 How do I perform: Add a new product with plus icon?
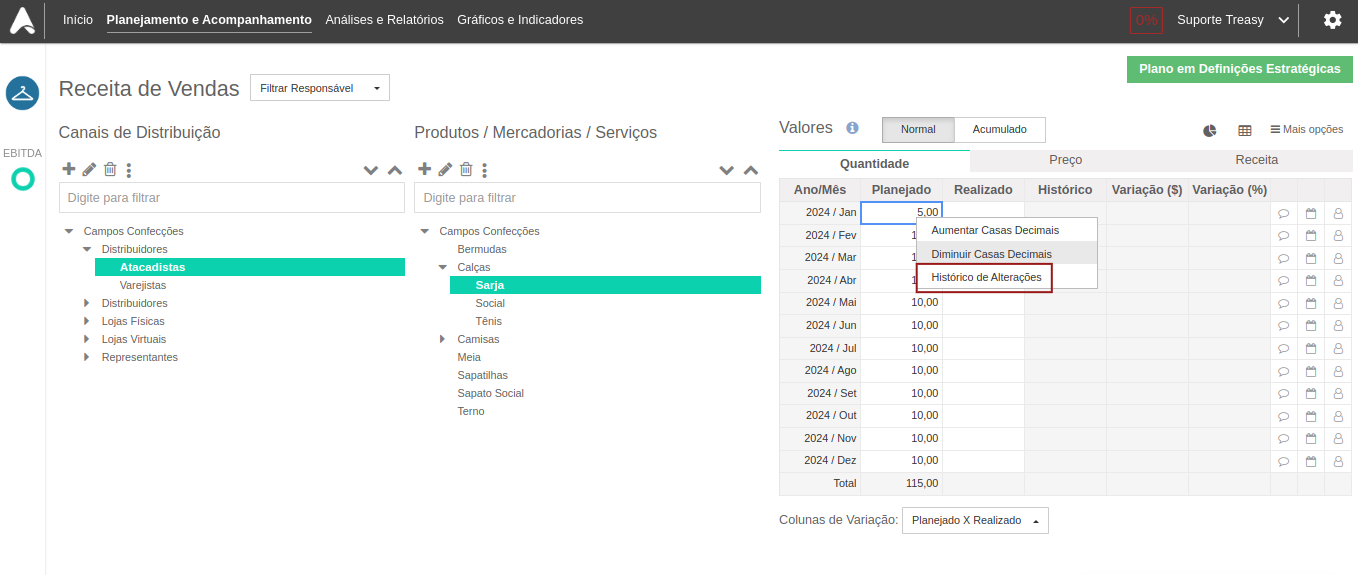(424, 170)
